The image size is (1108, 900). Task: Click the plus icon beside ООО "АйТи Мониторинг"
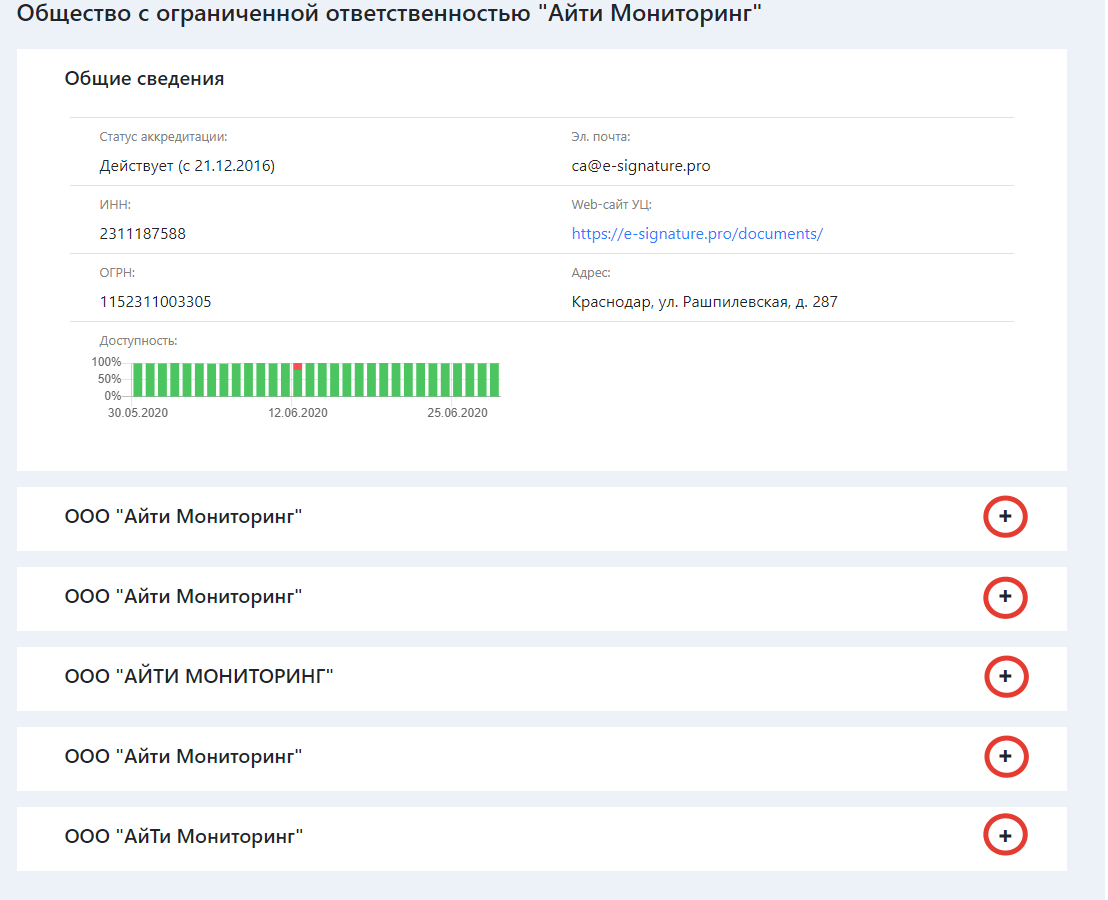pos(1005,836)
